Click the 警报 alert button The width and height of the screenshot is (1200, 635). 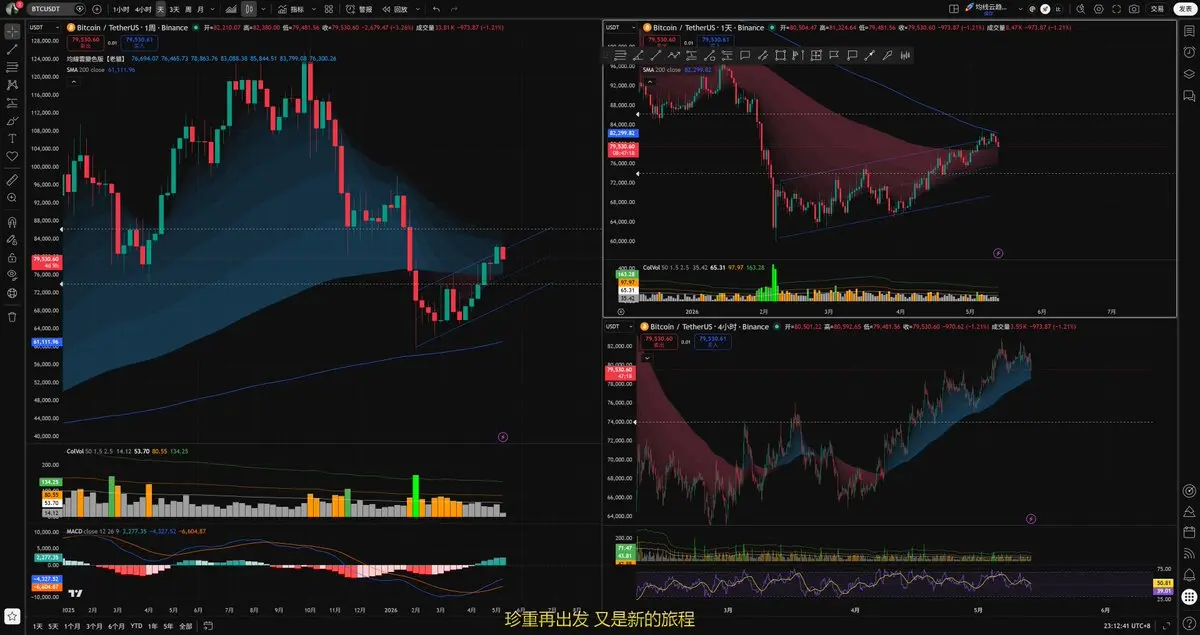359,9
